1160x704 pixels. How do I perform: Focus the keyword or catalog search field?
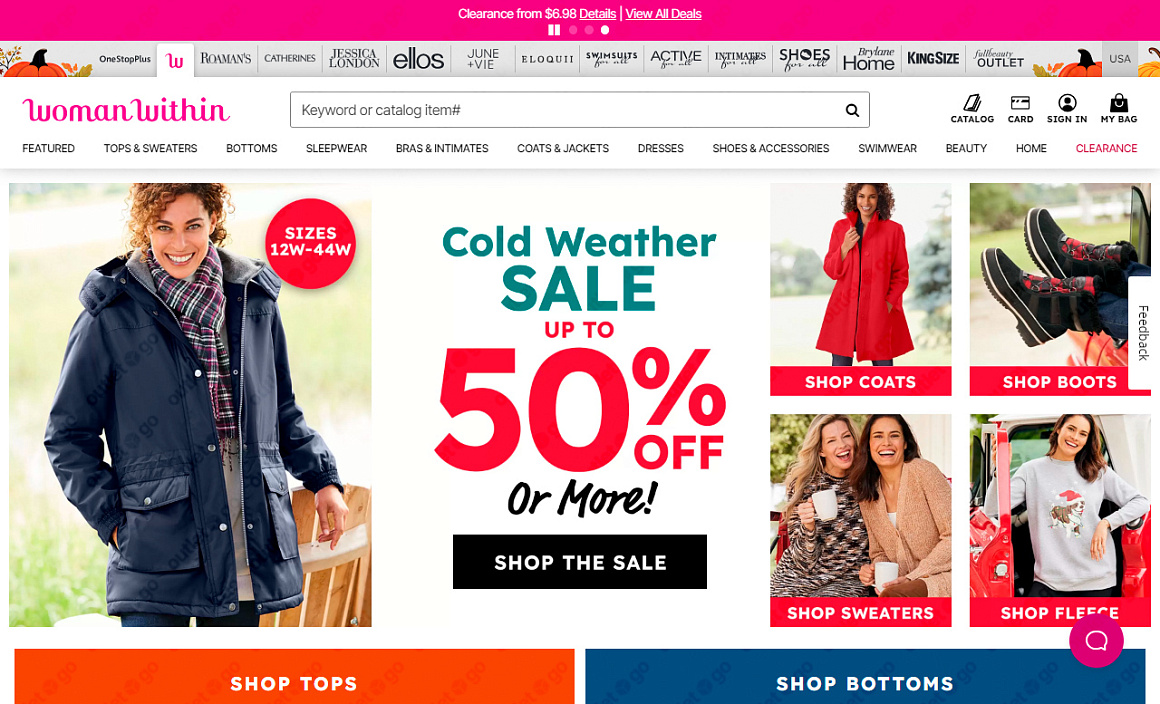[x=566, y=110]
